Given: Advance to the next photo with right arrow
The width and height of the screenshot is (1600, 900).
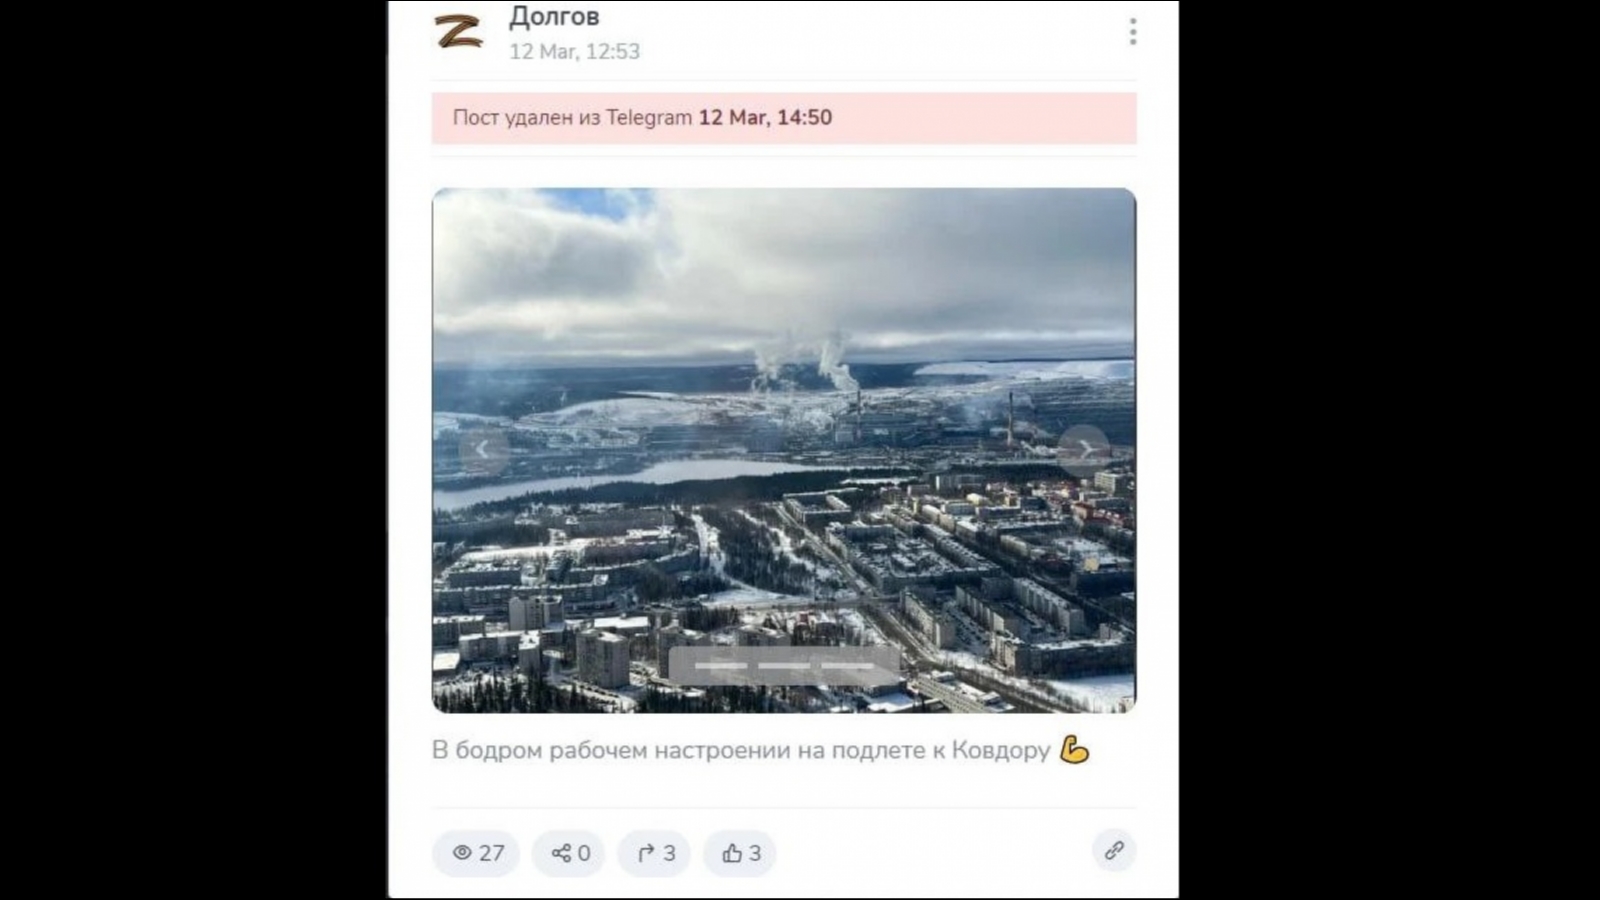Looking at the screenshot, I should (x=1084, y=450).
